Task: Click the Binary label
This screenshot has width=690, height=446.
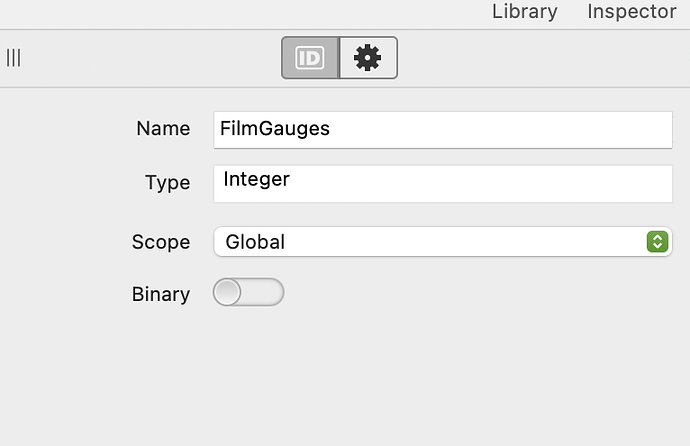Action: [x=161, y=294]
